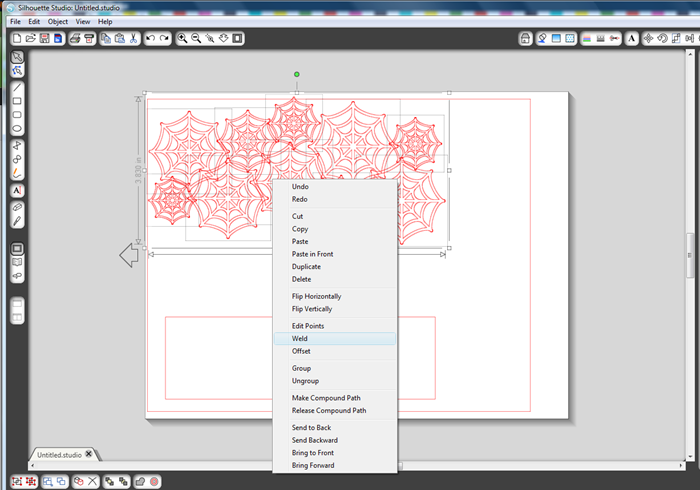
Task: Open the Object menu
Action: (58, 21)
